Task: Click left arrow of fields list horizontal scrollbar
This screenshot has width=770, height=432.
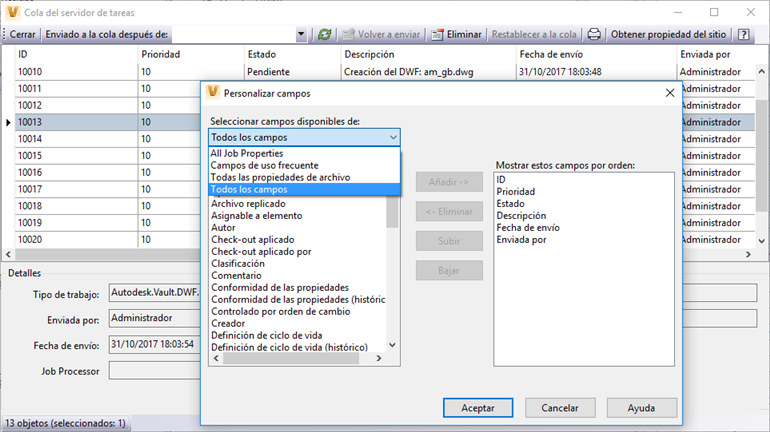Action: pyautogui.click(x=217, y=358)
